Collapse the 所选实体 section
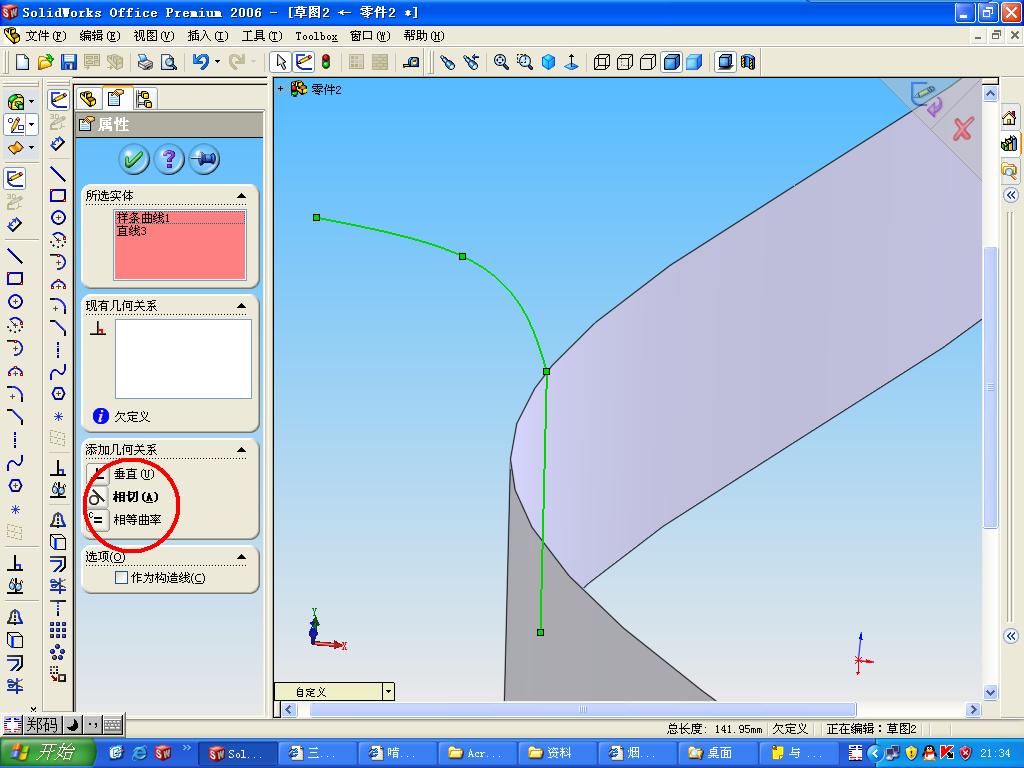Viewport: 1024px width, 768px height. (242, 195)
